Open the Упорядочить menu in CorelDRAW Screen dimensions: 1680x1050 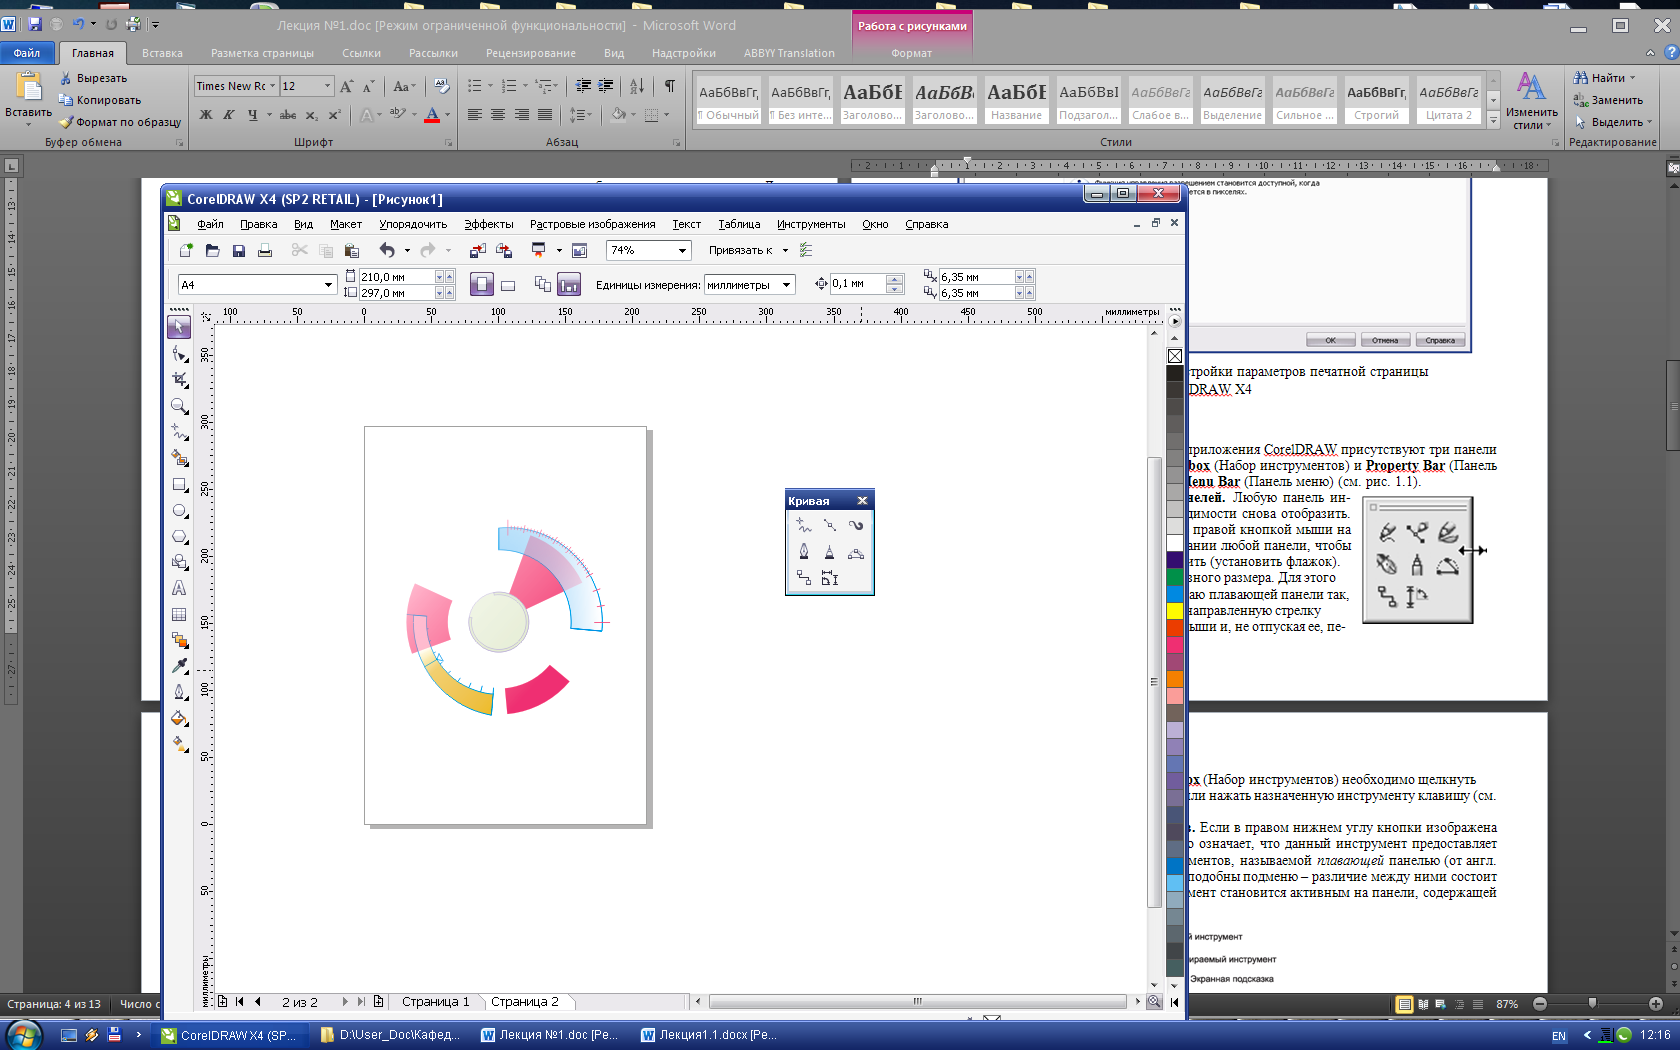tap(412, 224)
